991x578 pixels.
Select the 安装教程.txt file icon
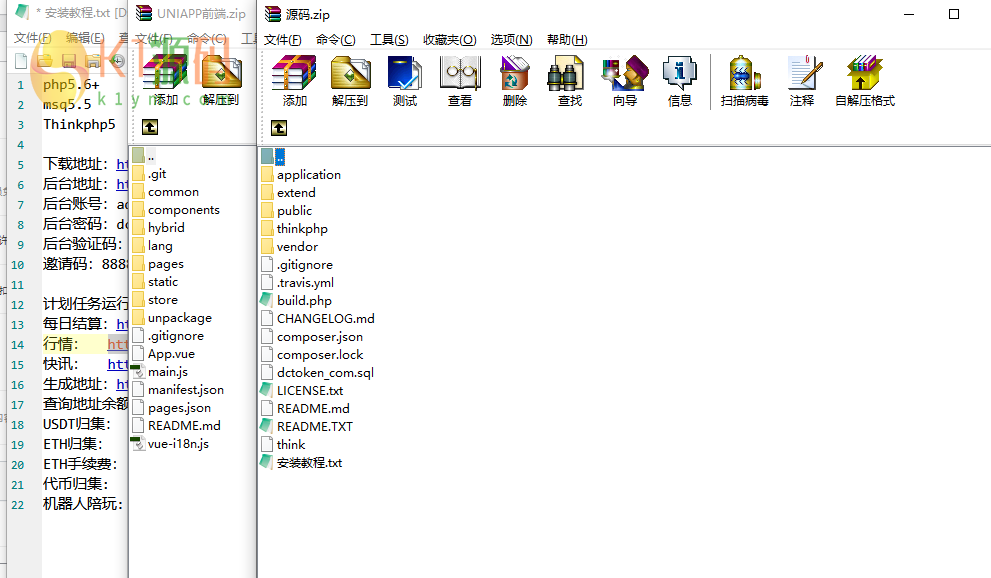(x=267, y=462)
